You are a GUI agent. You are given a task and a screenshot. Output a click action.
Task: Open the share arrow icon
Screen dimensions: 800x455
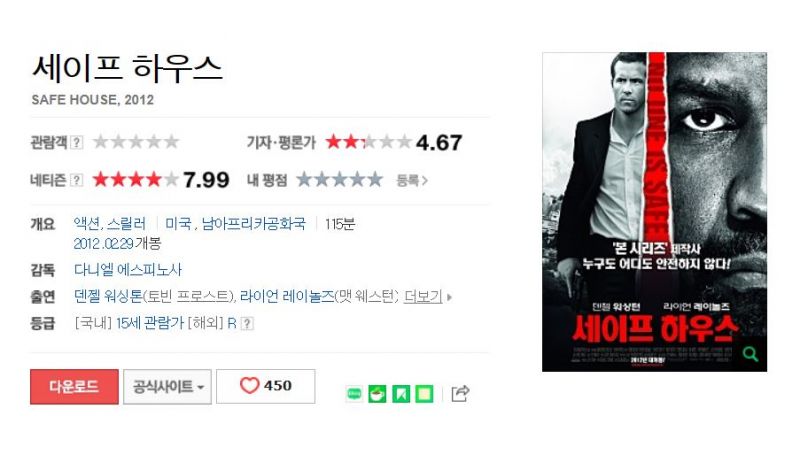[x=460, y=393]
